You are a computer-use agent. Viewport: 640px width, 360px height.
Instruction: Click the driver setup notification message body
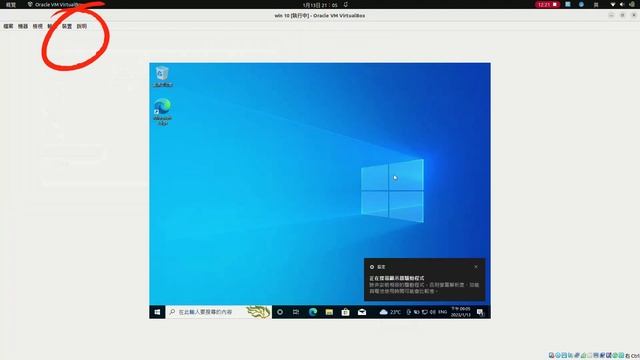(424, 284)
